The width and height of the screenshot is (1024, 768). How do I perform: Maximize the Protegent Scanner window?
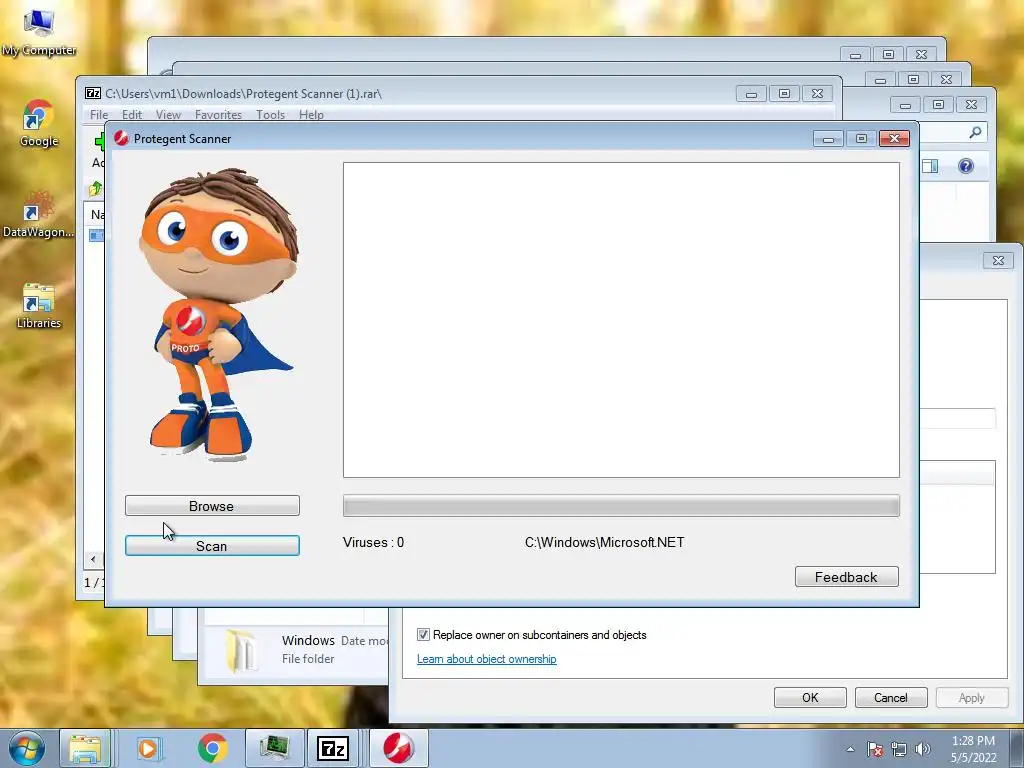861,138
